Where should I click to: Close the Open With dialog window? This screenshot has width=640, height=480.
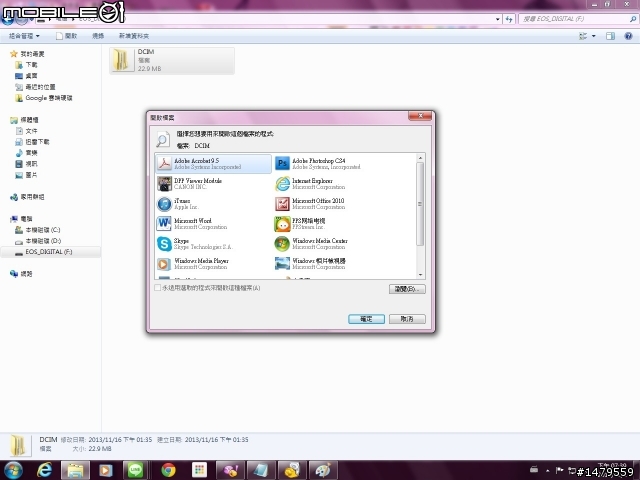tap(420, 116)
